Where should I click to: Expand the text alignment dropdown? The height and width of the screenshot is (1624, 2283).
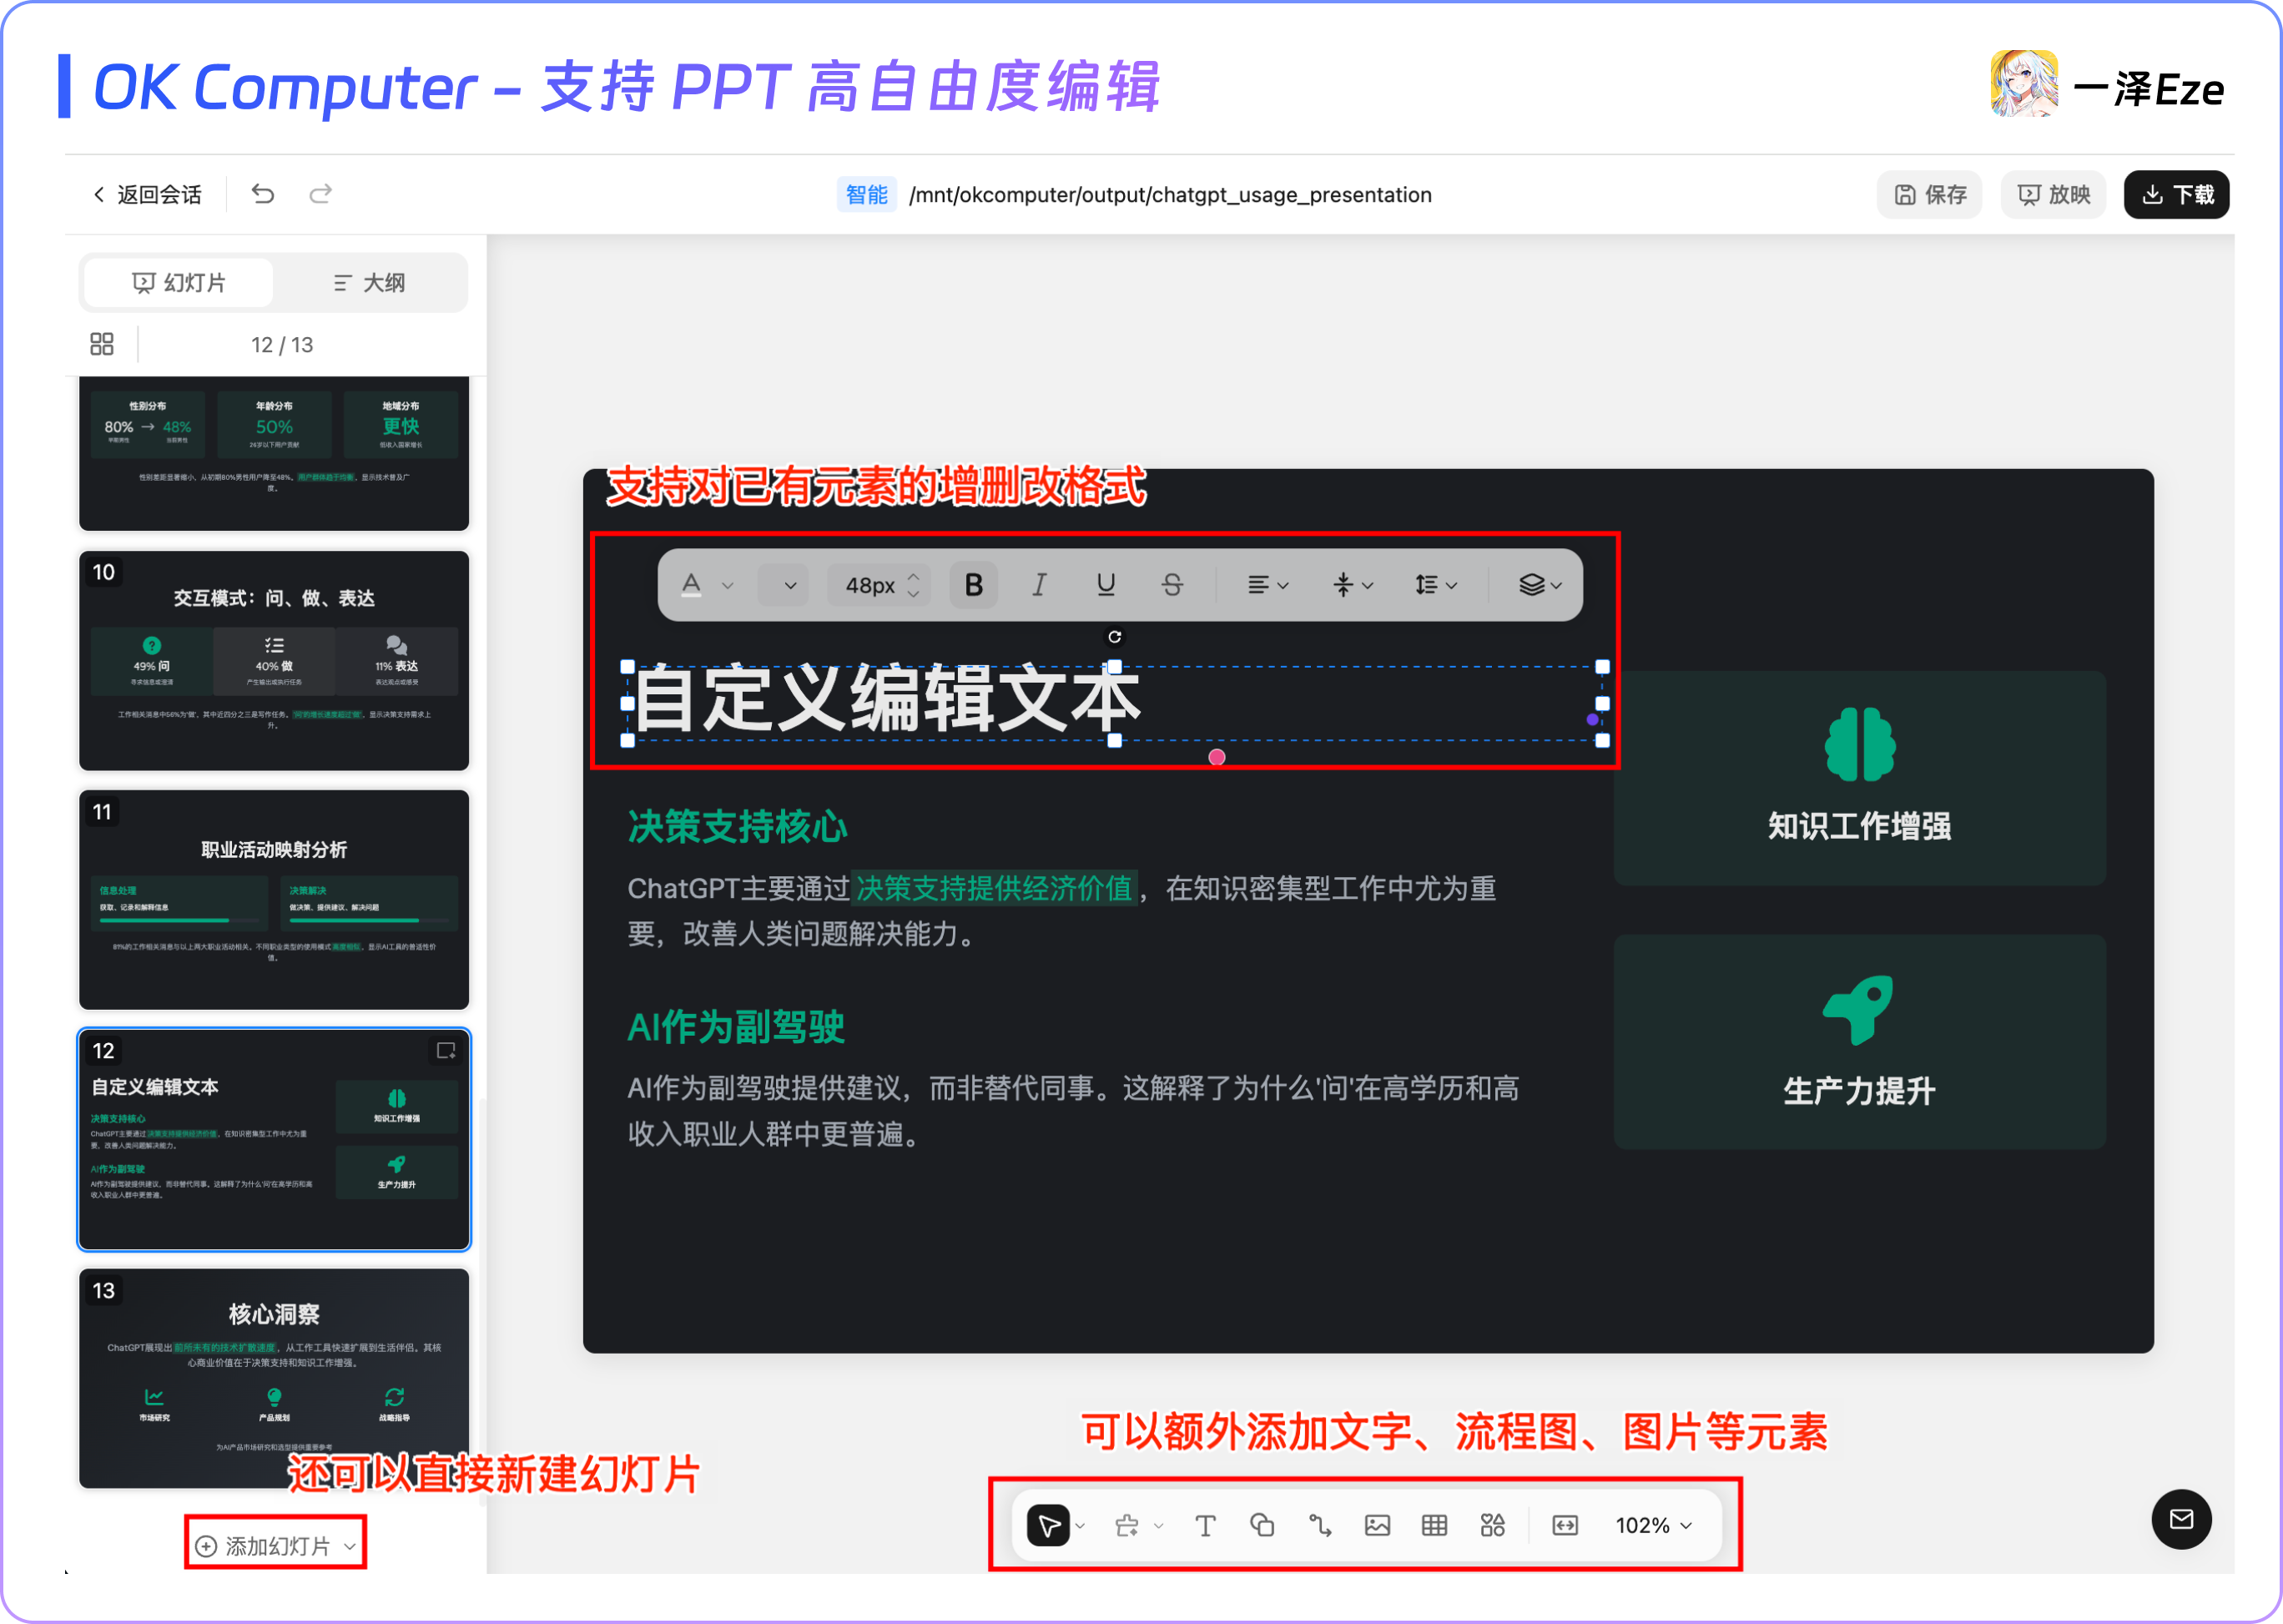click(x=1267, y=585)
